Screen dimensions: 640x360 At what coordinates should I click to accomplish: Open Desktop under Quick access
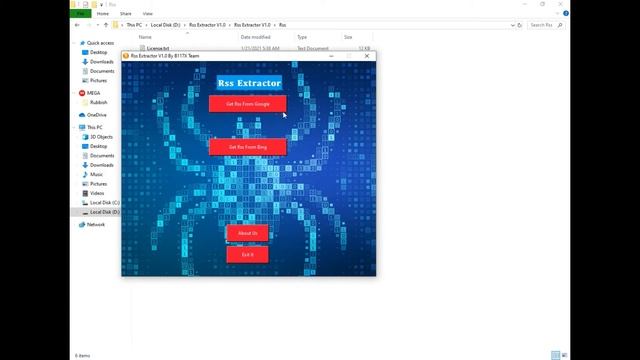98,52
